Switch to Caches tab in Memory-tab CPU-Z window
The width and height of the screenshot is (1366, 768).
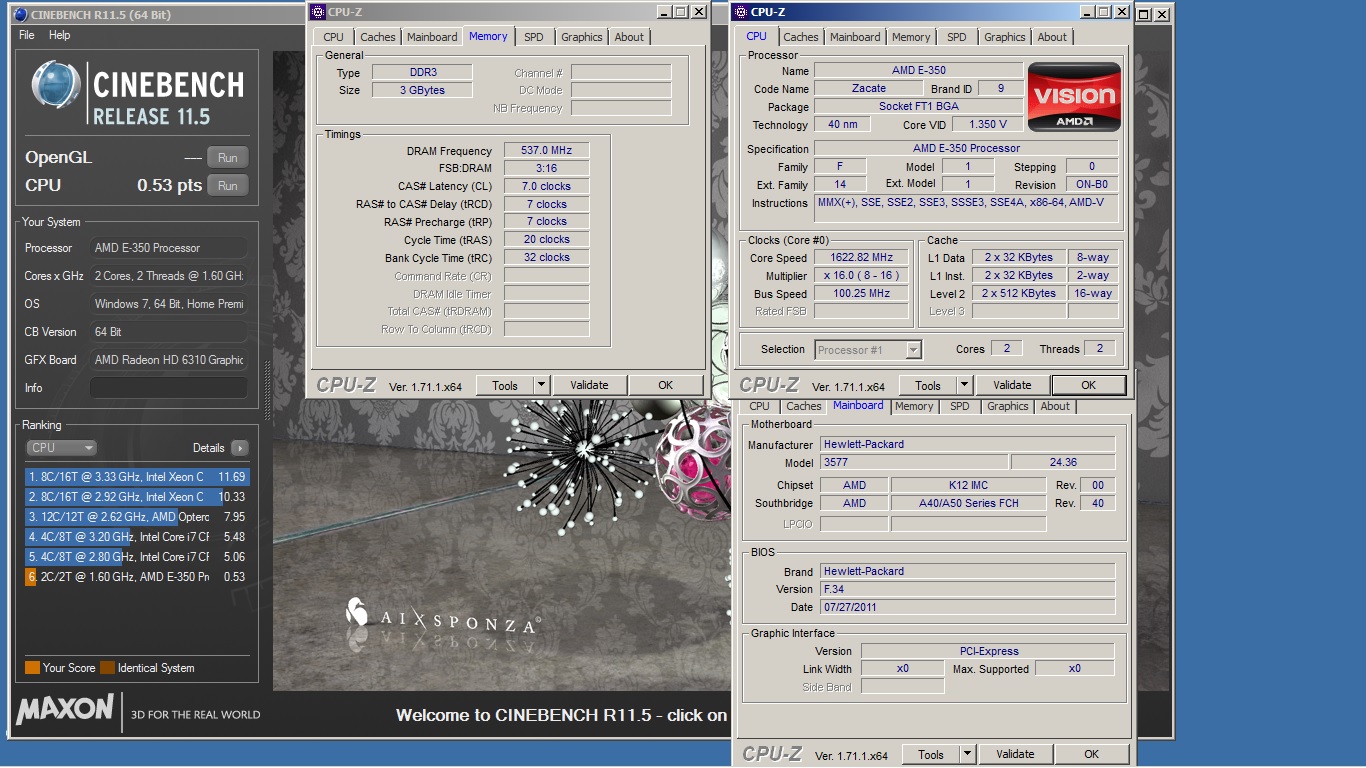(378, 37)
